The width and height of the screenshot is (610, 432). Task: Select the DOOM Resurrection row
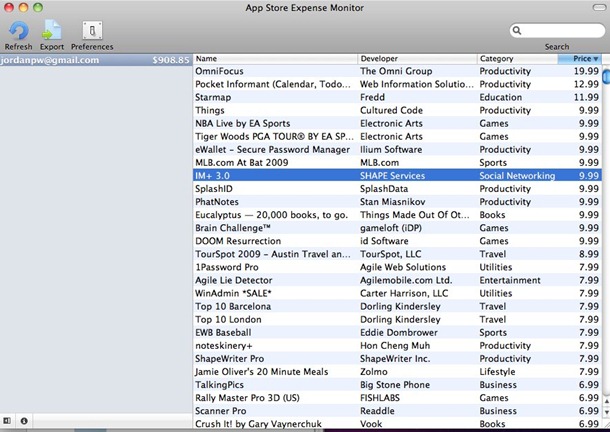(397, 241)
